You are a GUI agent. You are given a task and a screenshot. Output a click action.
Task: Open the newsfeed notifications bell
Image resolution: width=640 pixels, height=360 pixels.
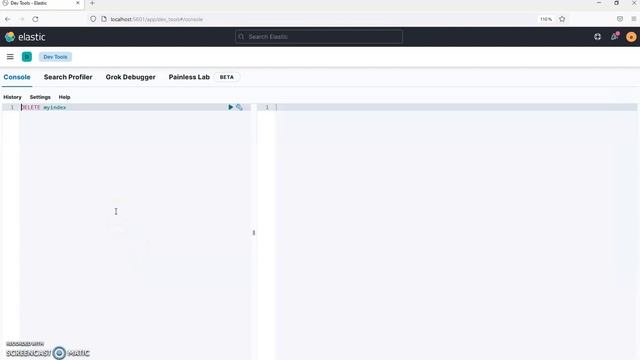pyautogui.click(x=614, y=37)
